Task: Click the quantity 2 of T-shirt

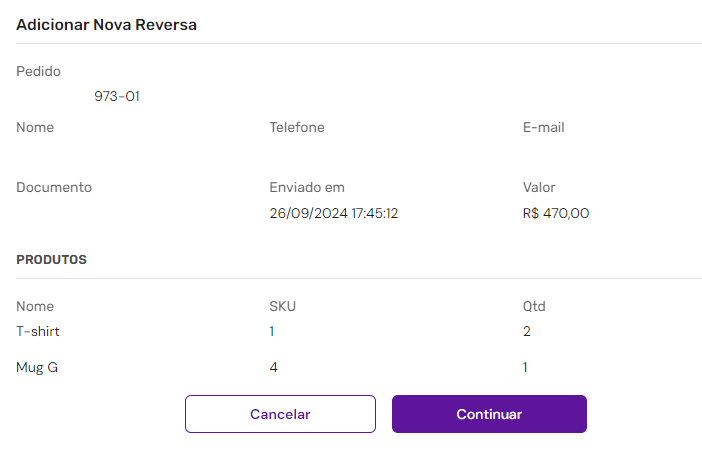Action: [x=527, y=332]
